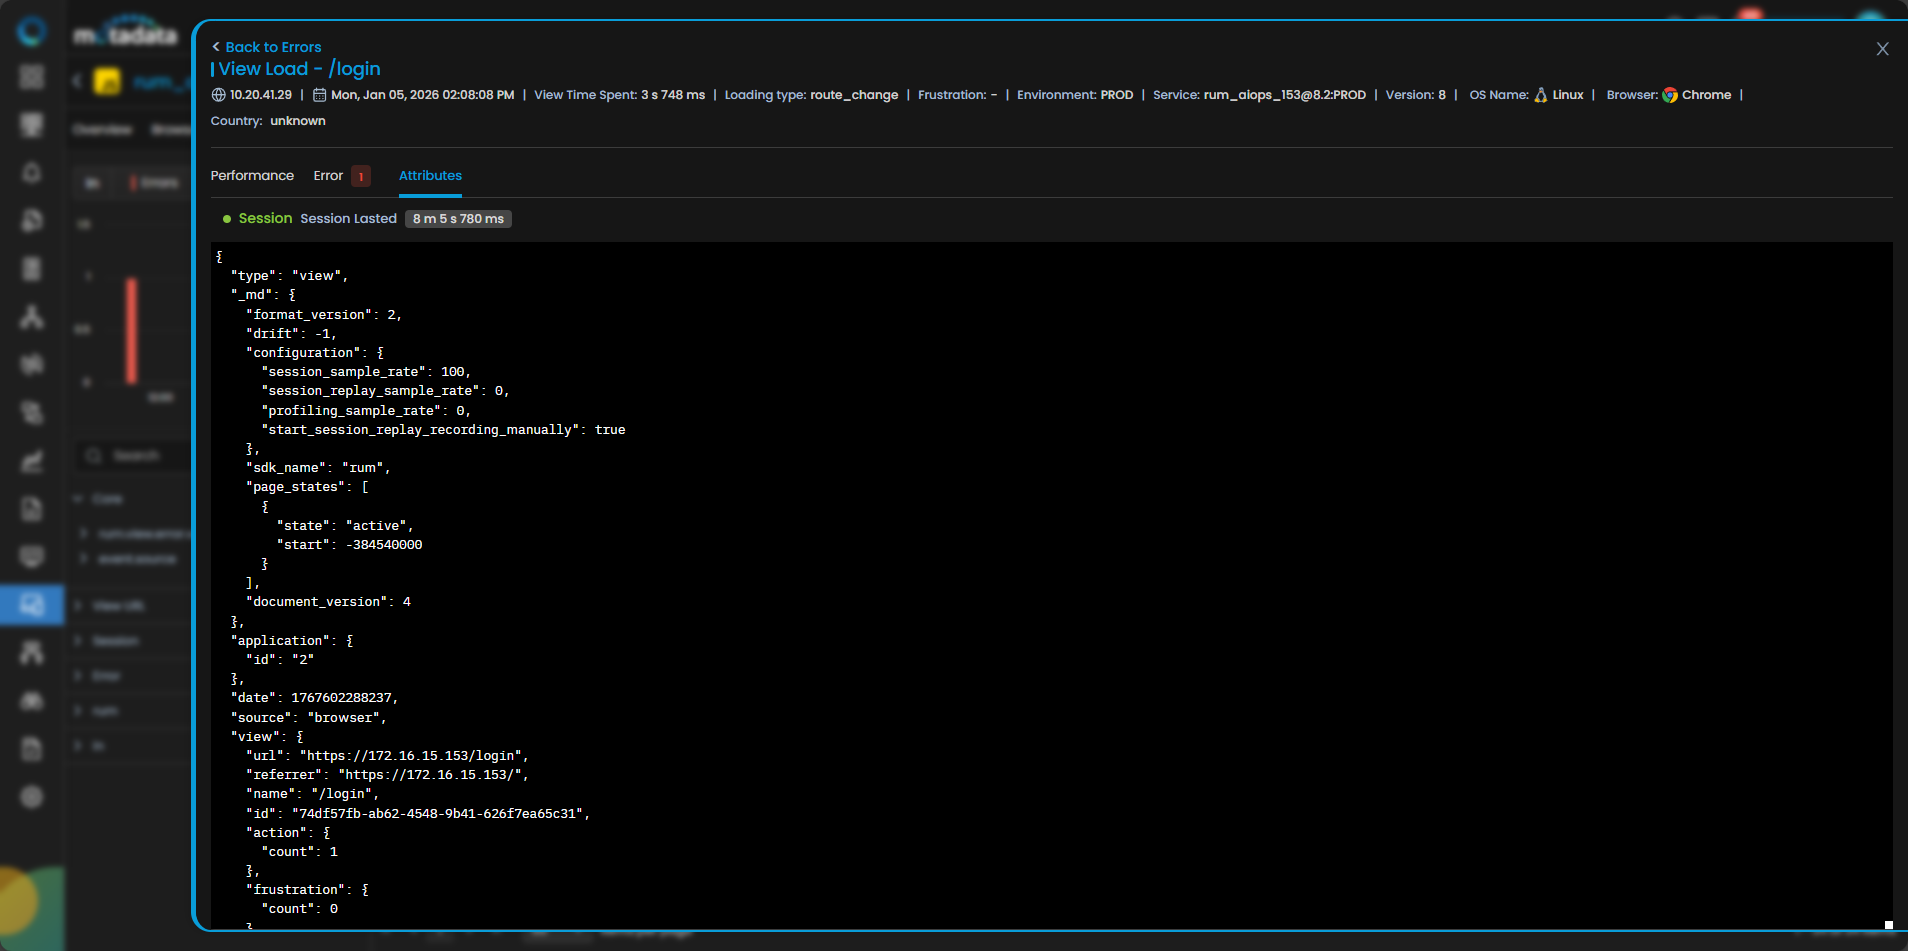The image size is (1908, 951).
Task: Click the 8 m 5 s 780 ms duration badge
Action: [458, 219]
